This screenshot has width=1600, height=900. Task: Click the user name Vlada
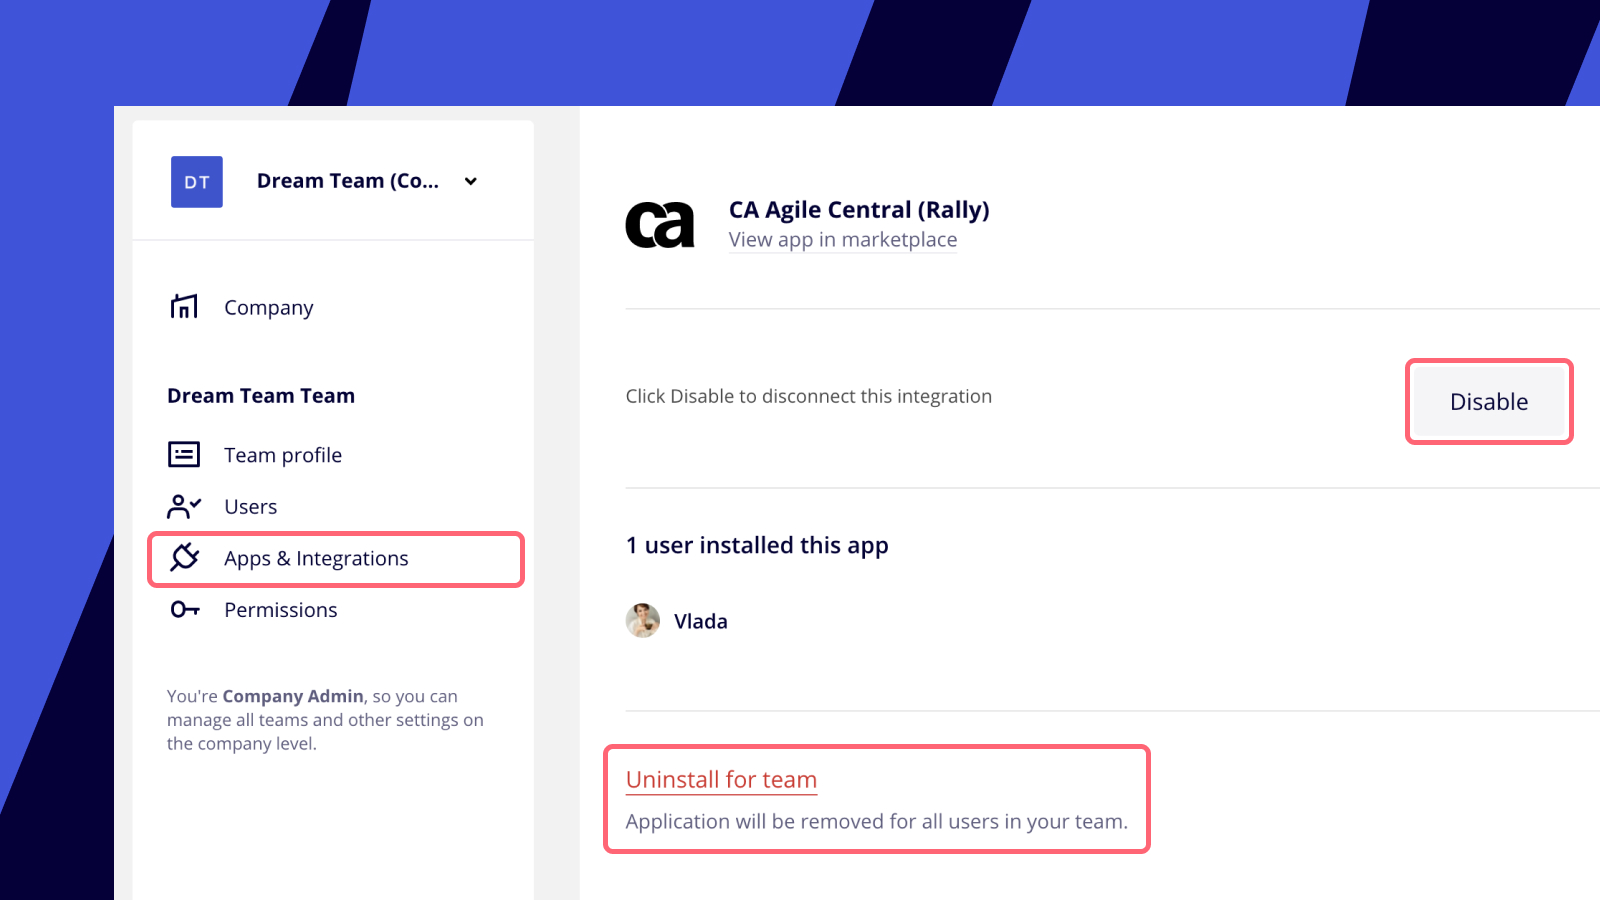701,622
